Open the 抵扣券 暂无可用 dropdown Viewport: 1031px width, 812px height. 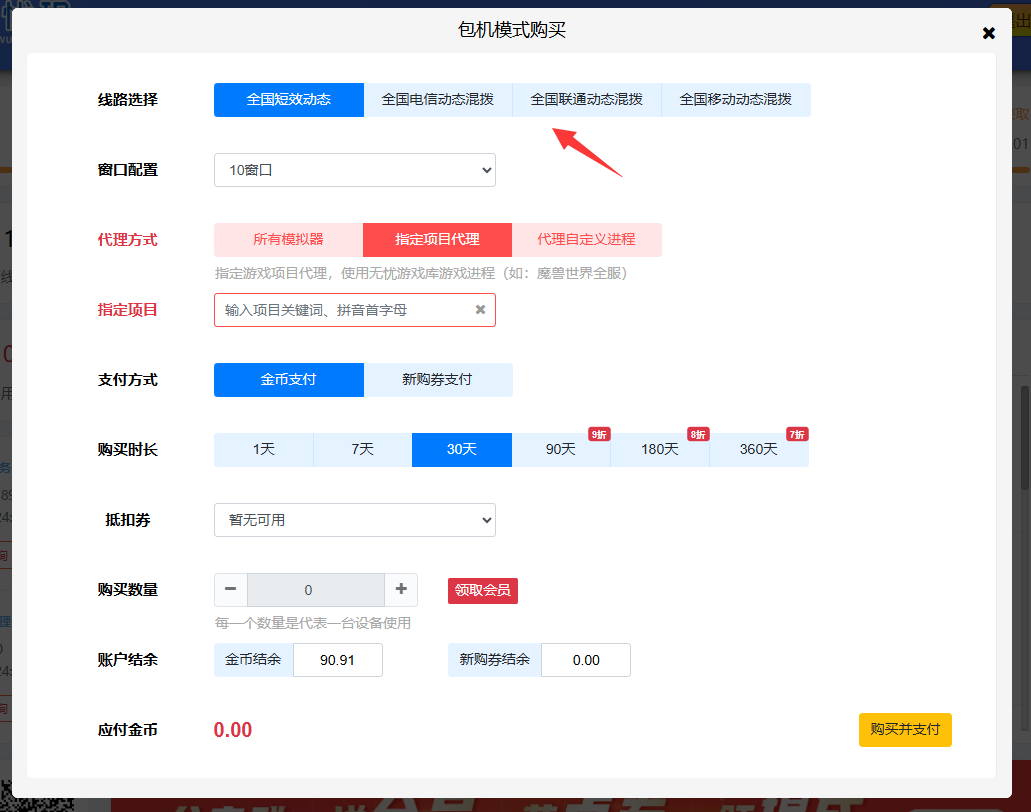tap(354, 520)
